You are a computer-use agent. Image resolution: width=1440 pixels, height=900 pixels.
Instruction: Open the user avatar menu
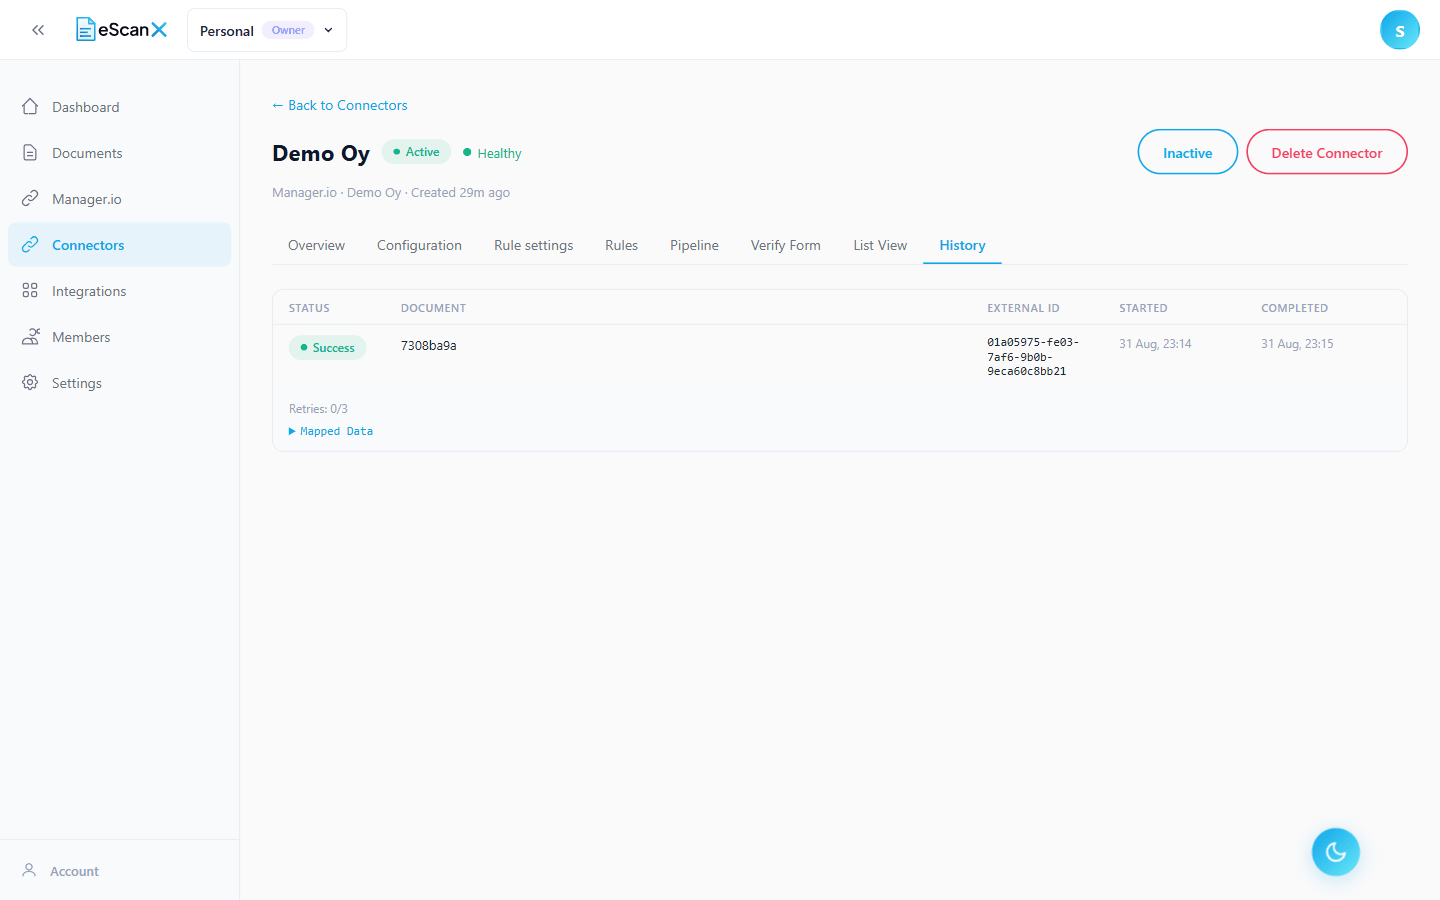[x=1399, y=30]
